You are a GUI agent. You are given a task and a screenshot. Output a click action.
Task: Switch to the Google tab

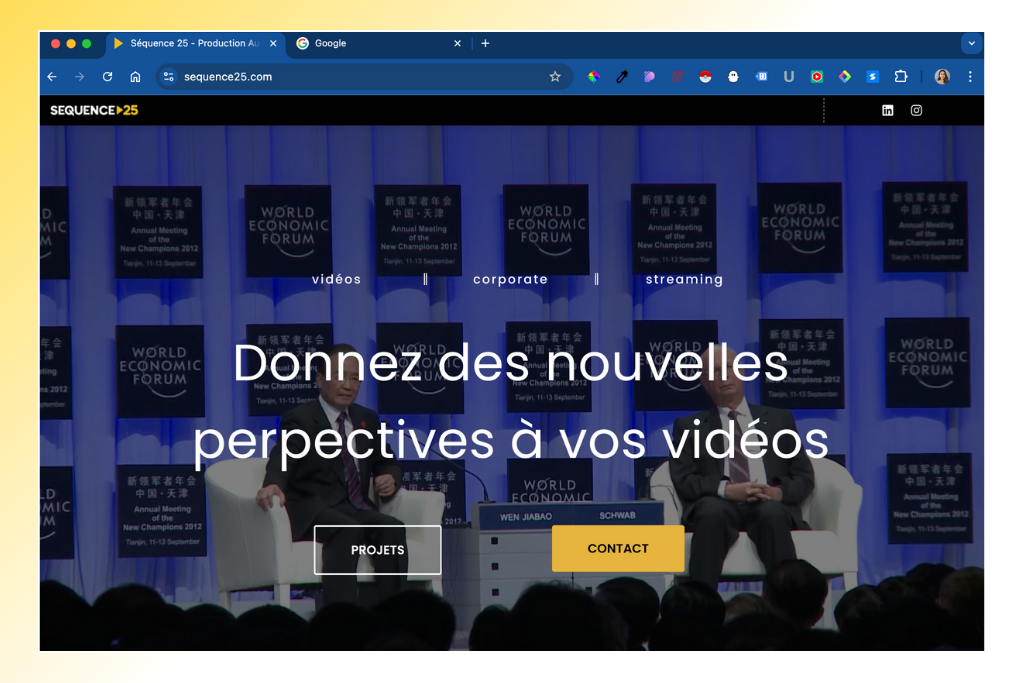370,44
